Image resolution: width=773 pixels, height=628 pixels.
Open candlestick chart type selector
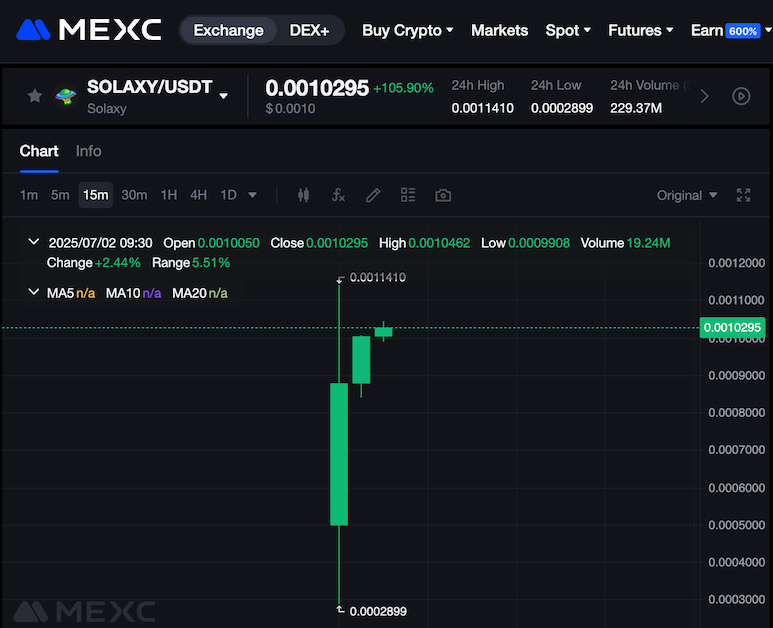(x=304, y=195)
